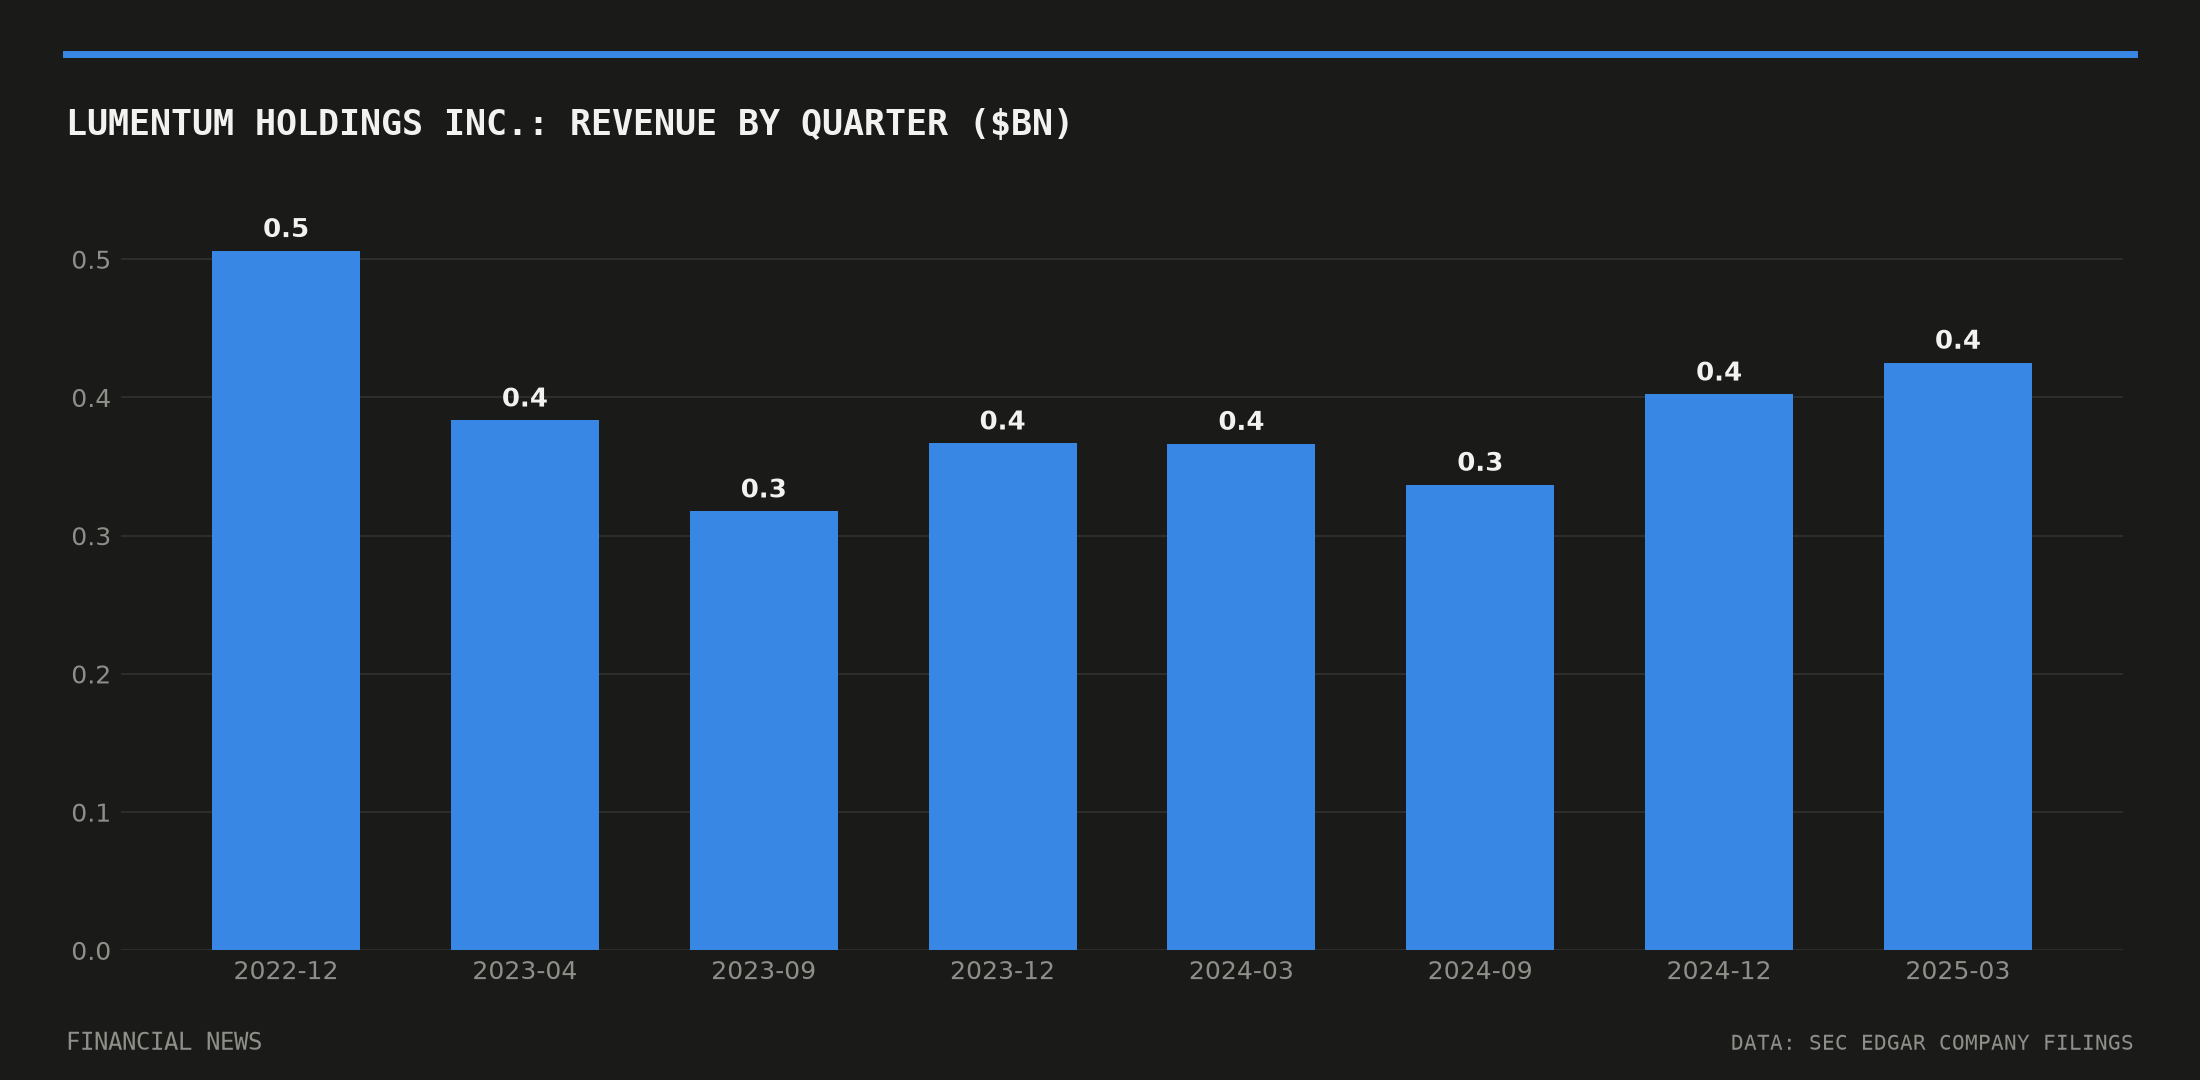Click the 0.4 value label above 2024-03 bar

tap(1241, 421)
